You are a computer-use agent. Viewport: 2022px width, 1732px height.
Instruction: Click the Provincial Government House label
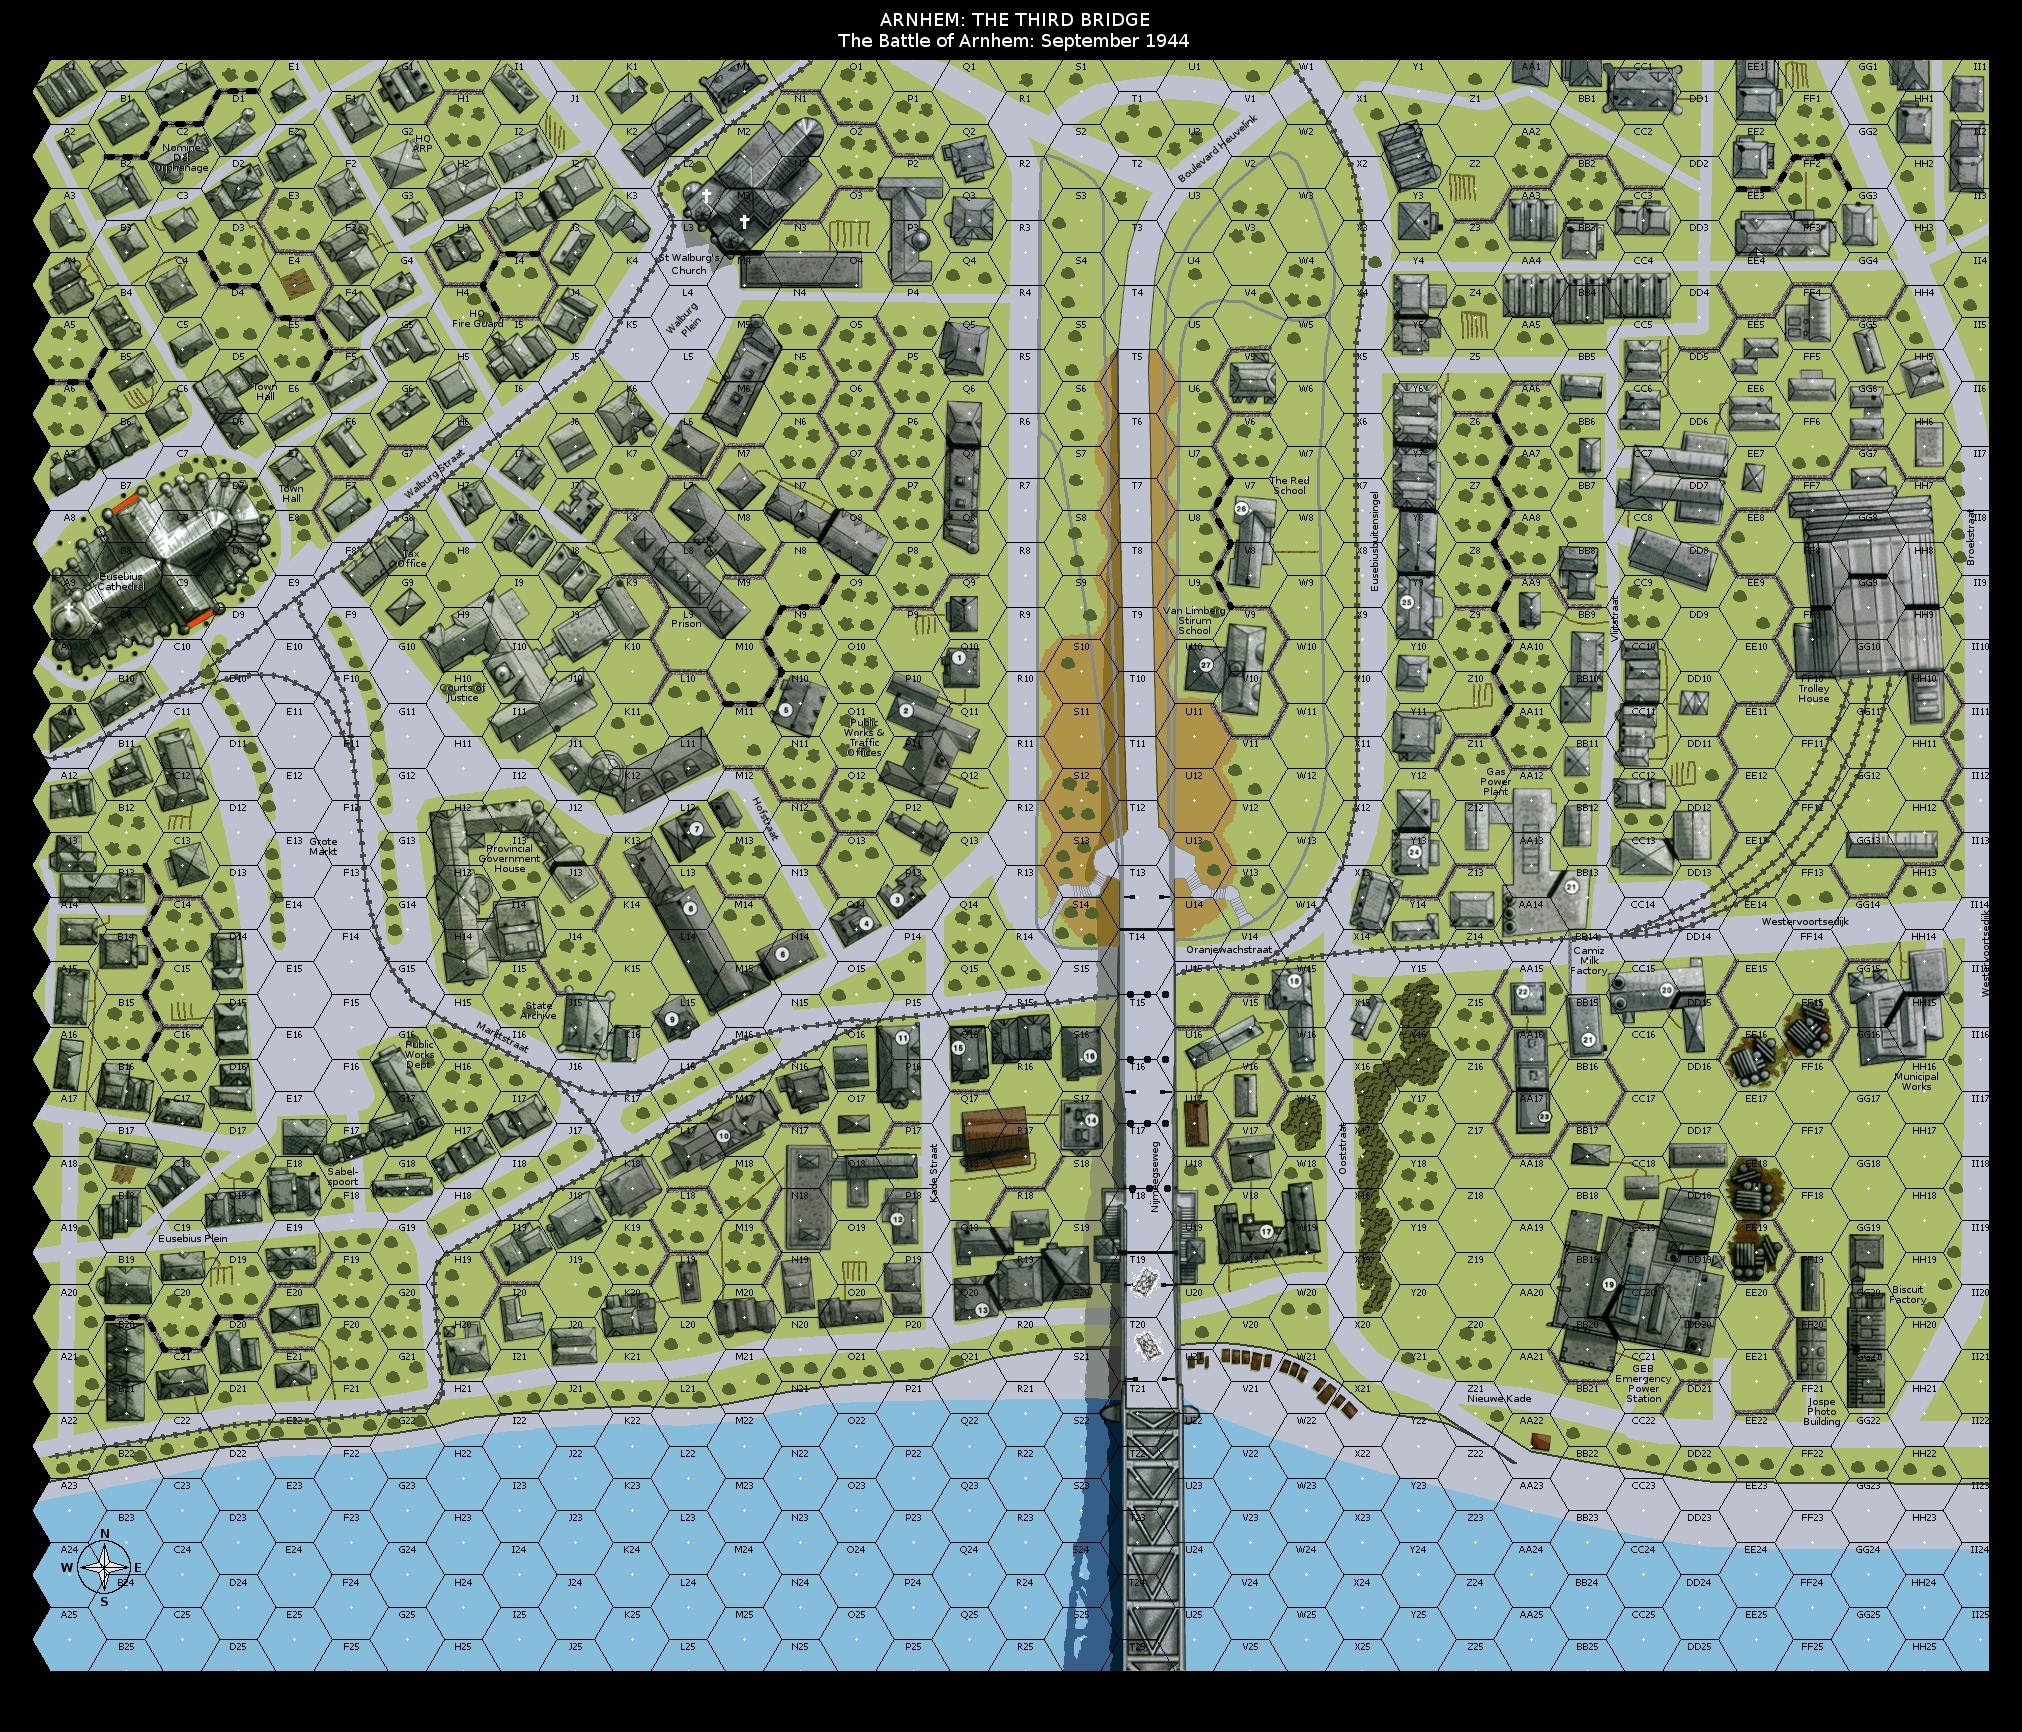509,858
